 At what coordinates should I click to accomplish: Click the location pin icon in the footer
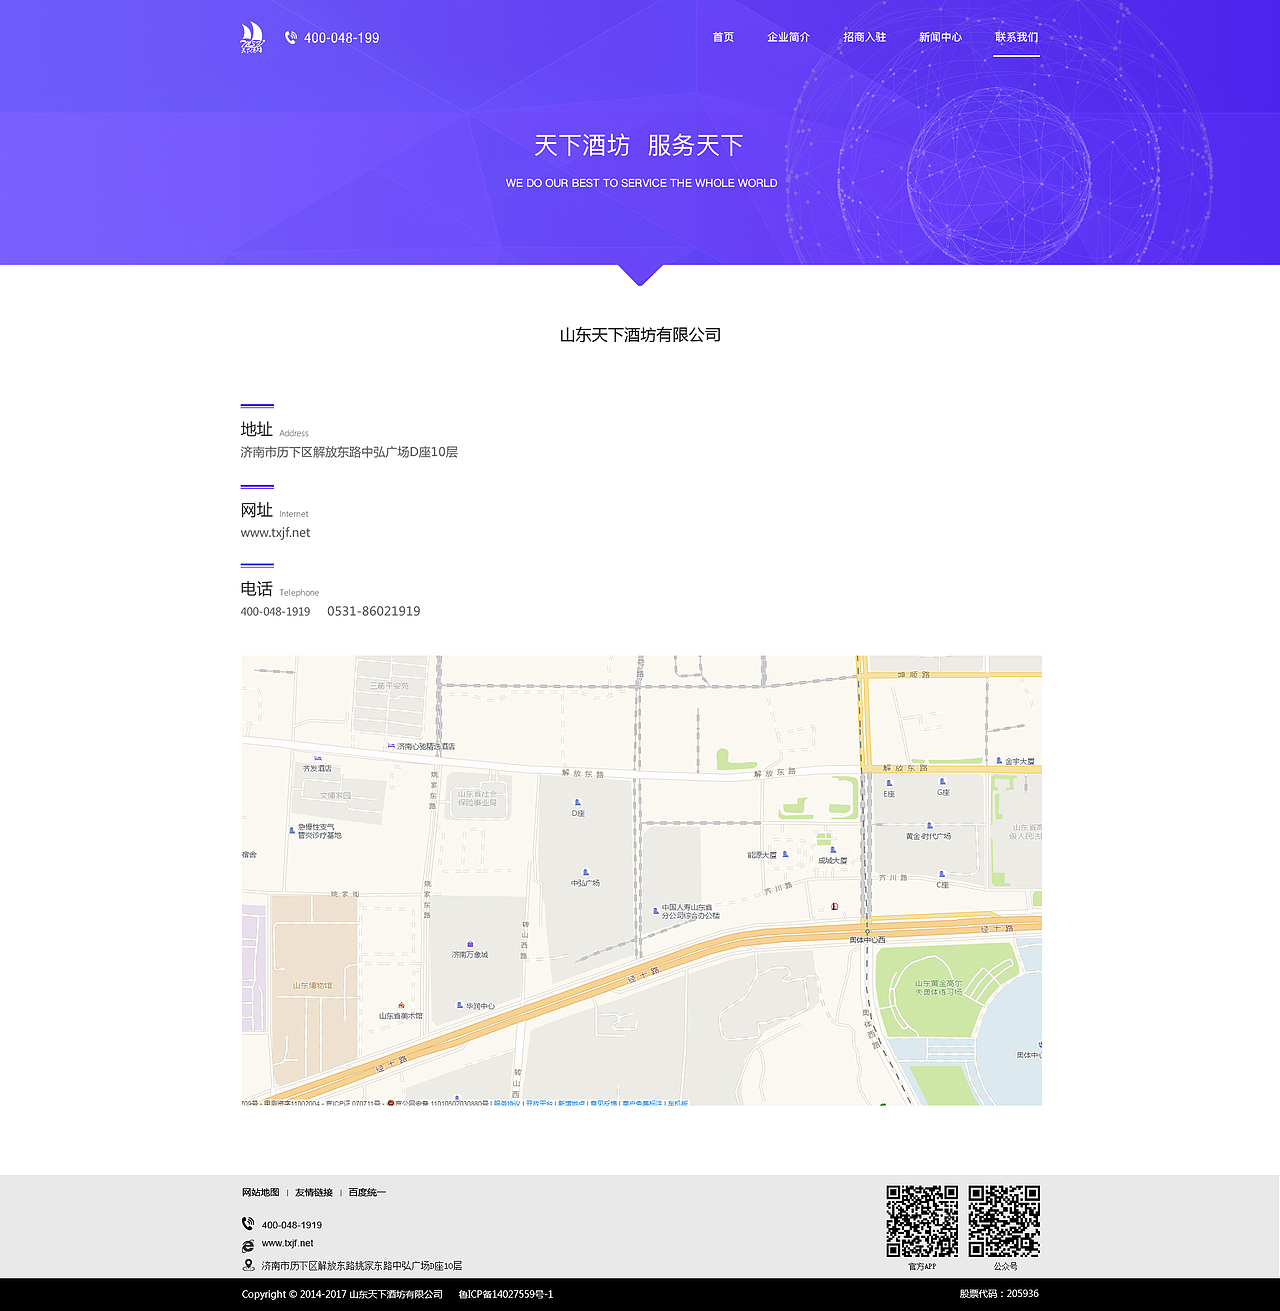[246, 1263]
